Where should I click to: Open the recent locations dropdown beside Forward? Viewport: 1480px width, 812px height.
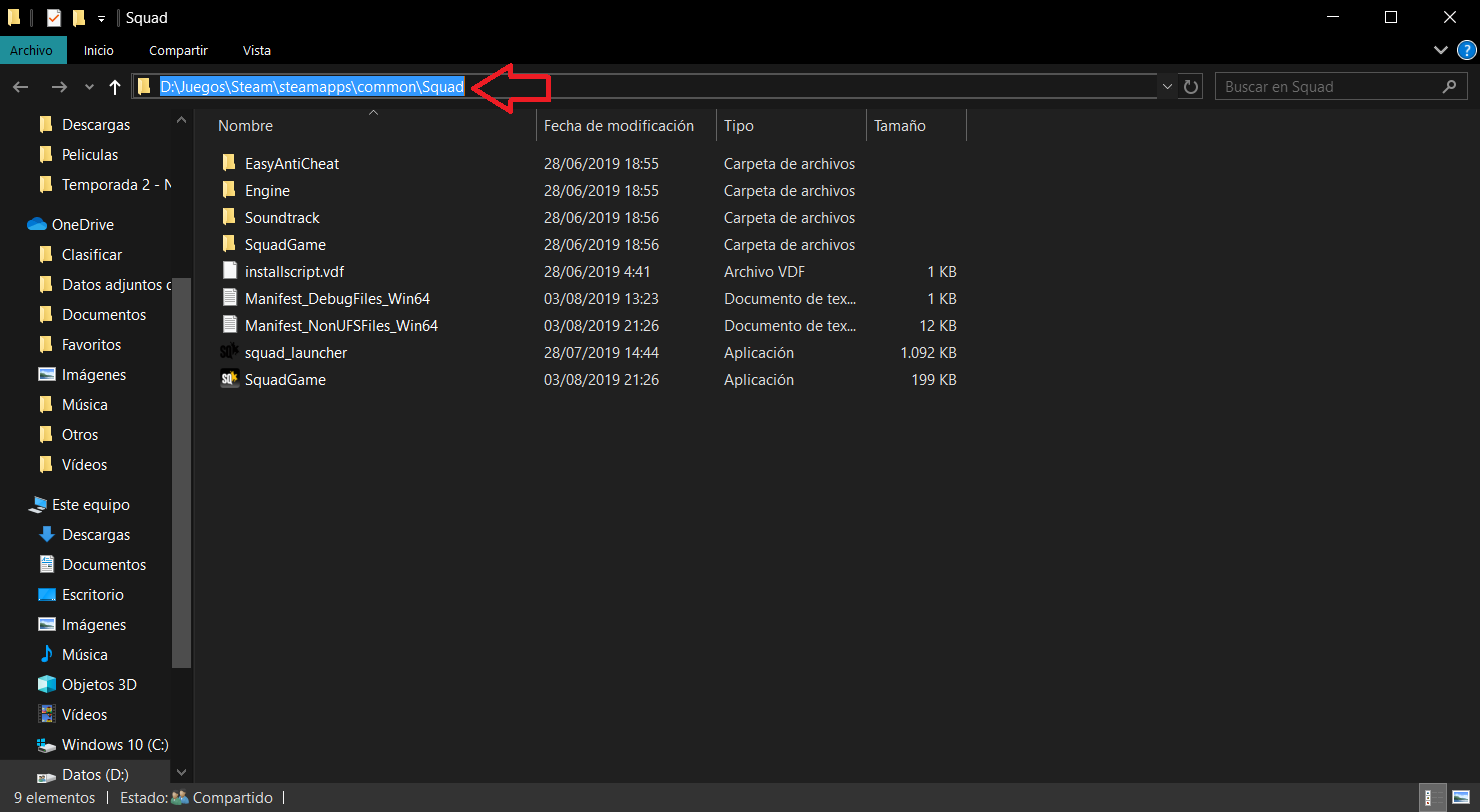coord(89,87)
